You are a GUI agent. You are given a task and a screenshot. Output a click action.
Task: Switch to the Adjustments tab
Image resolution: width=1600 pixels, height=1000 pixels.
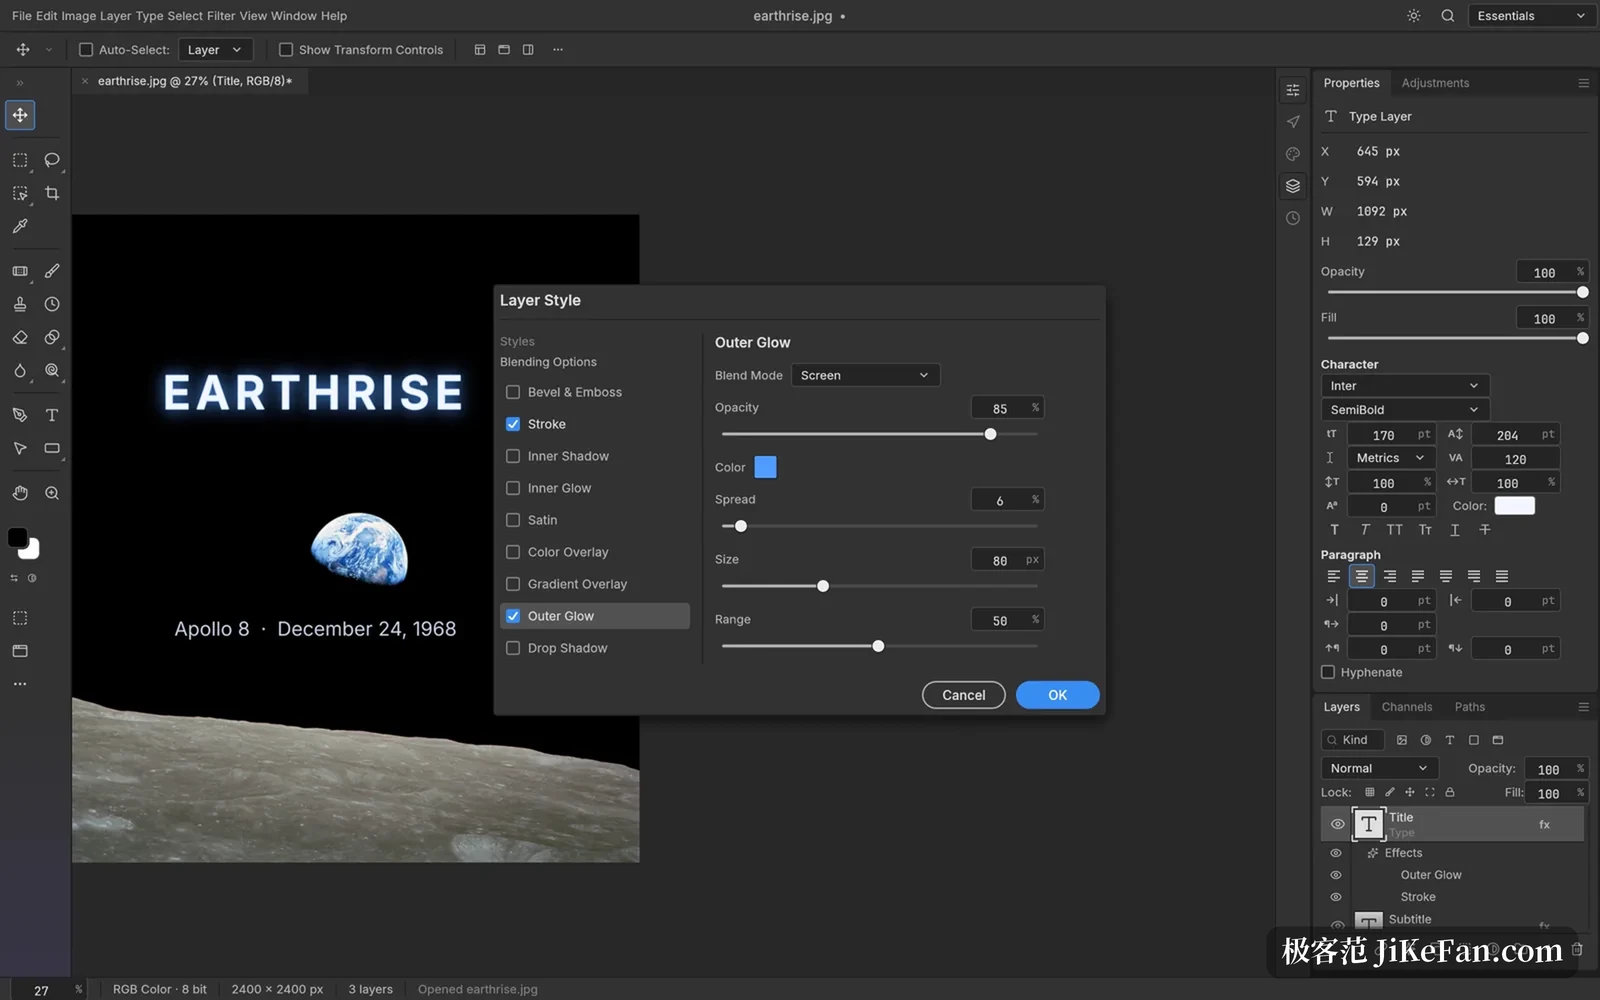pyautogui.click(x=1435, y=83)
